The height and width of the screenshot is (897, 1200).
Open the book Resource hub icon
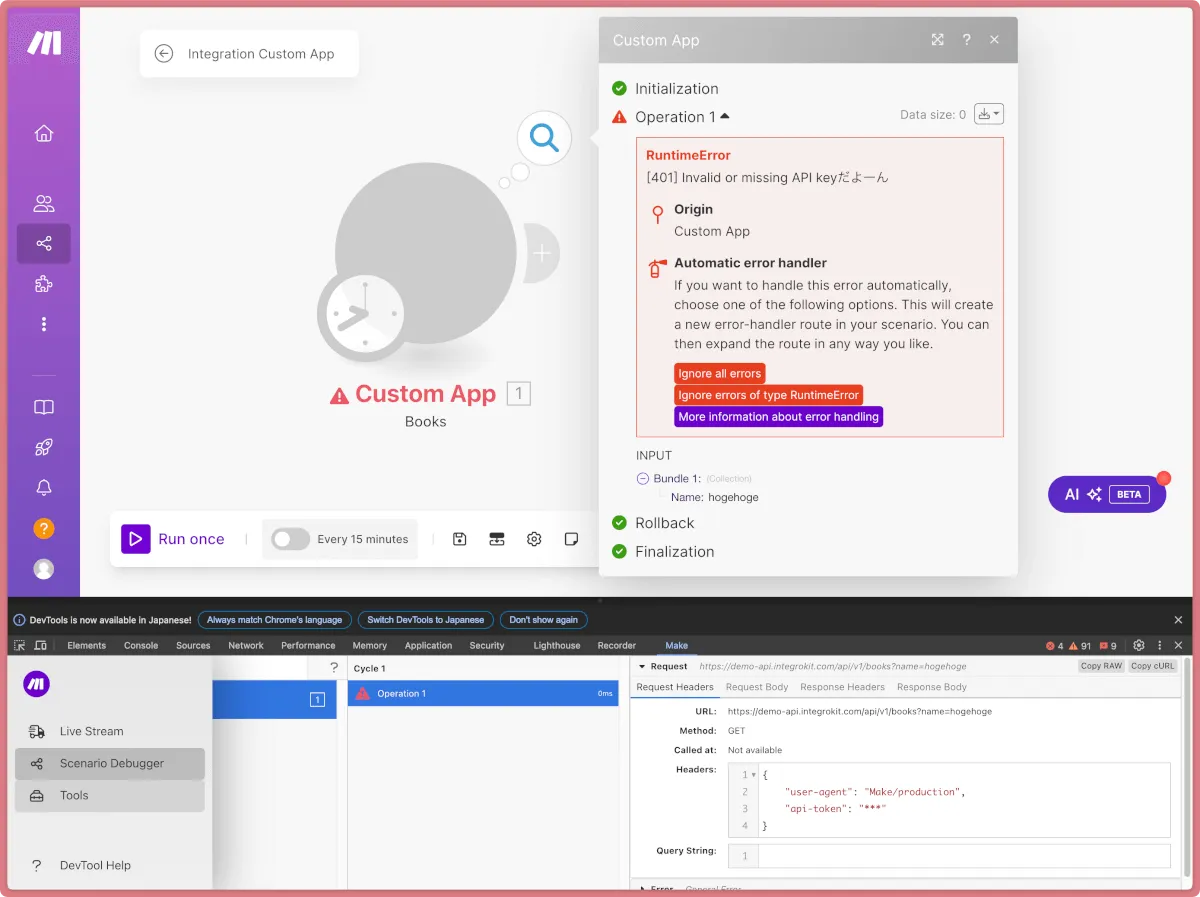(44, 407)
